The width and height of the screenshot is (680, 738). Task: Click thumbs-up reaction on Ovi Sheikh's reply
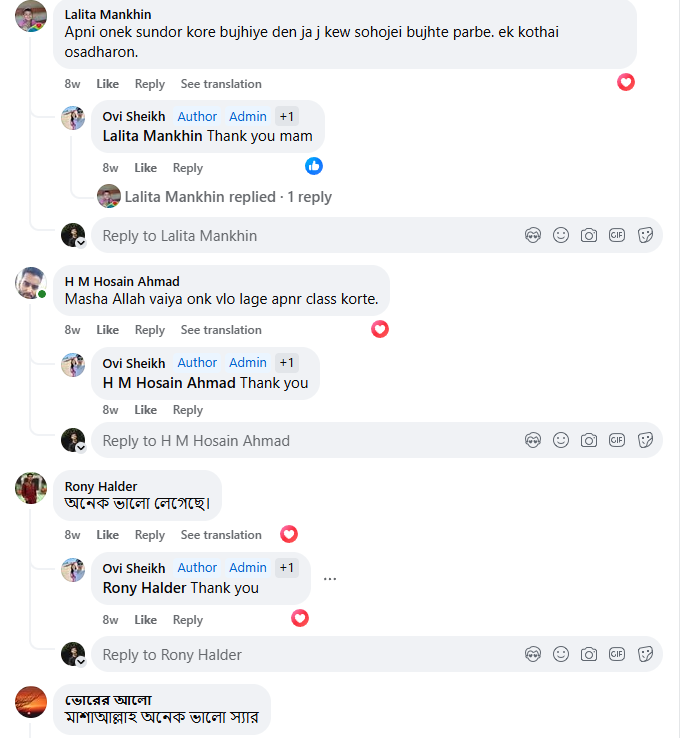point(314,166)
